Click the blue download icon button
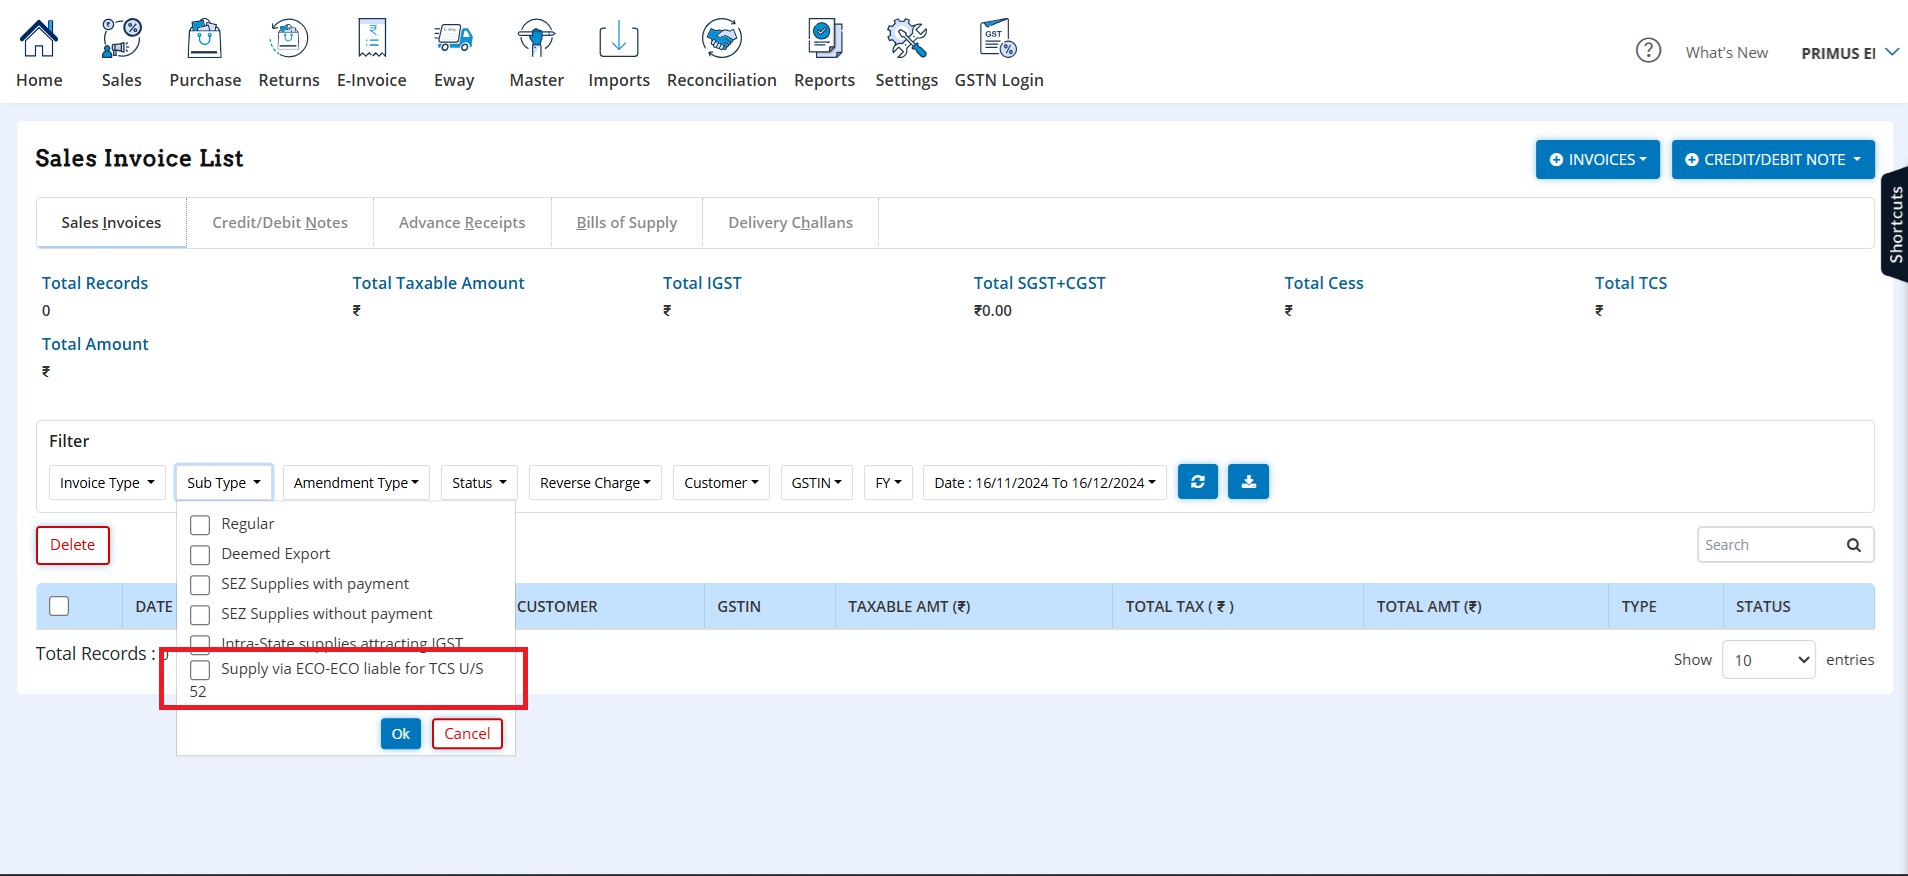This screenshot has height=876, width=1908. 1248,482
